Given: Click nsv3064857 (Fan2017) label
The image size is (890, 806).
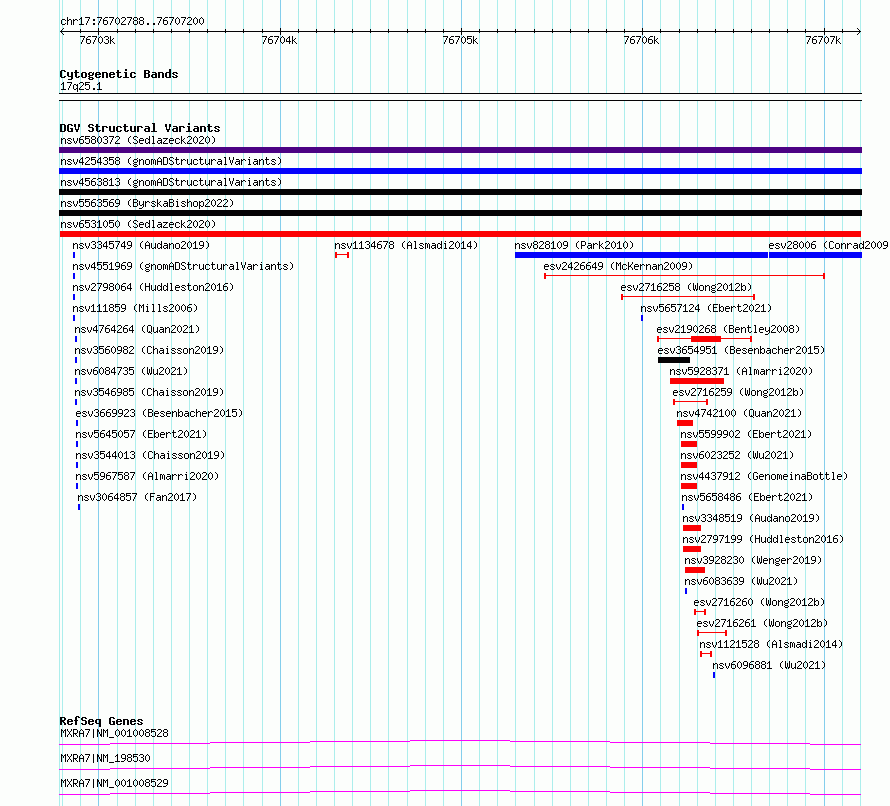Looking at the screenshot, I should [137, 497].
